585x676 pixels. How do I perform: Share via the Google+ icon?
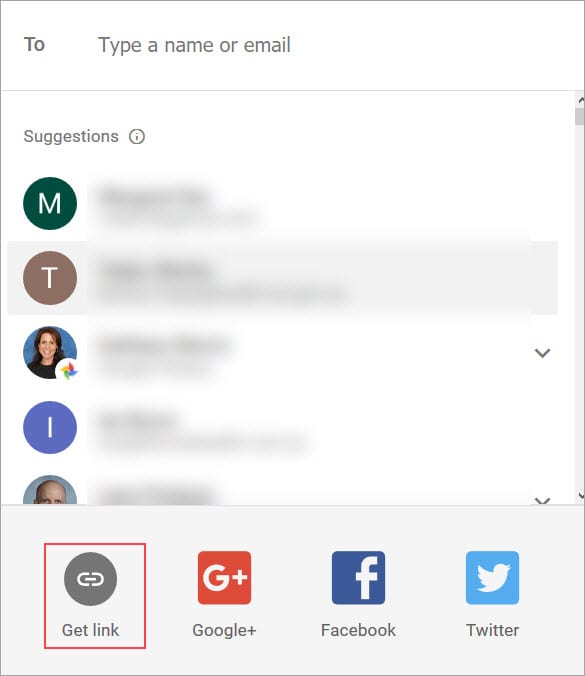click(224, 578)
